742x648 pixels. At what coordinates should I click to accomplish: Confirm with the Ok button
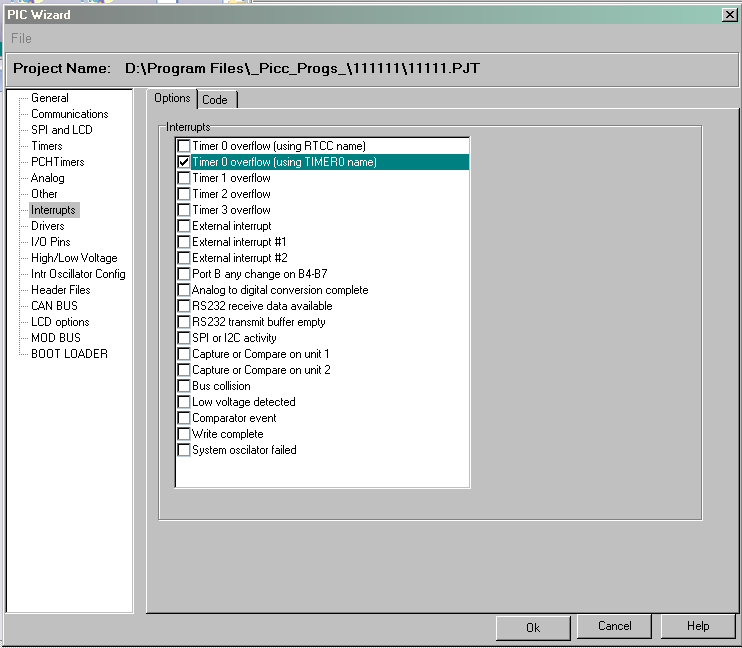(533, 627)
